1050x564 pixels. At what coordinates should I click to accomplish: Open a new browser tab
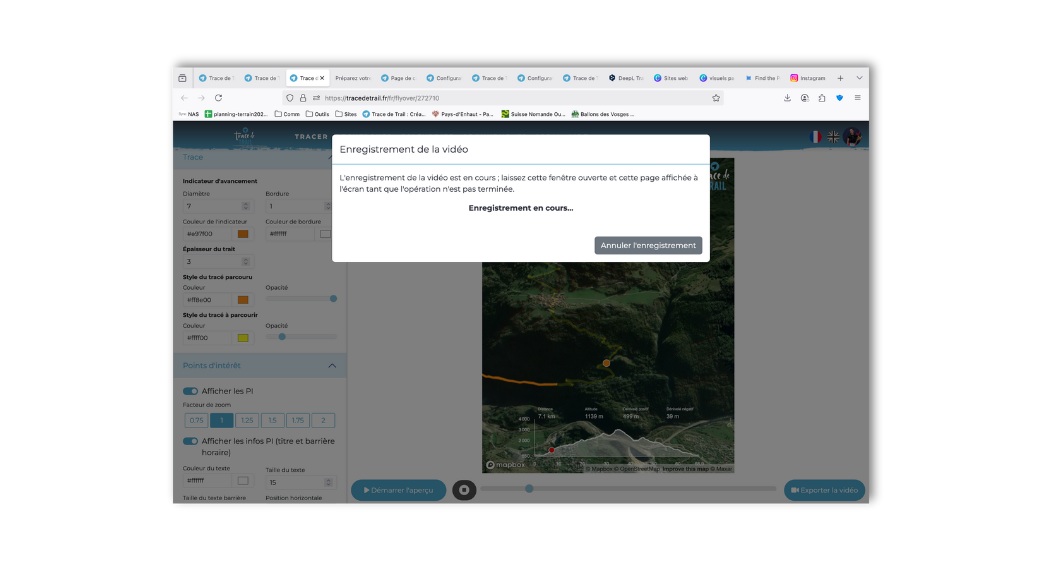coord(840,78)
